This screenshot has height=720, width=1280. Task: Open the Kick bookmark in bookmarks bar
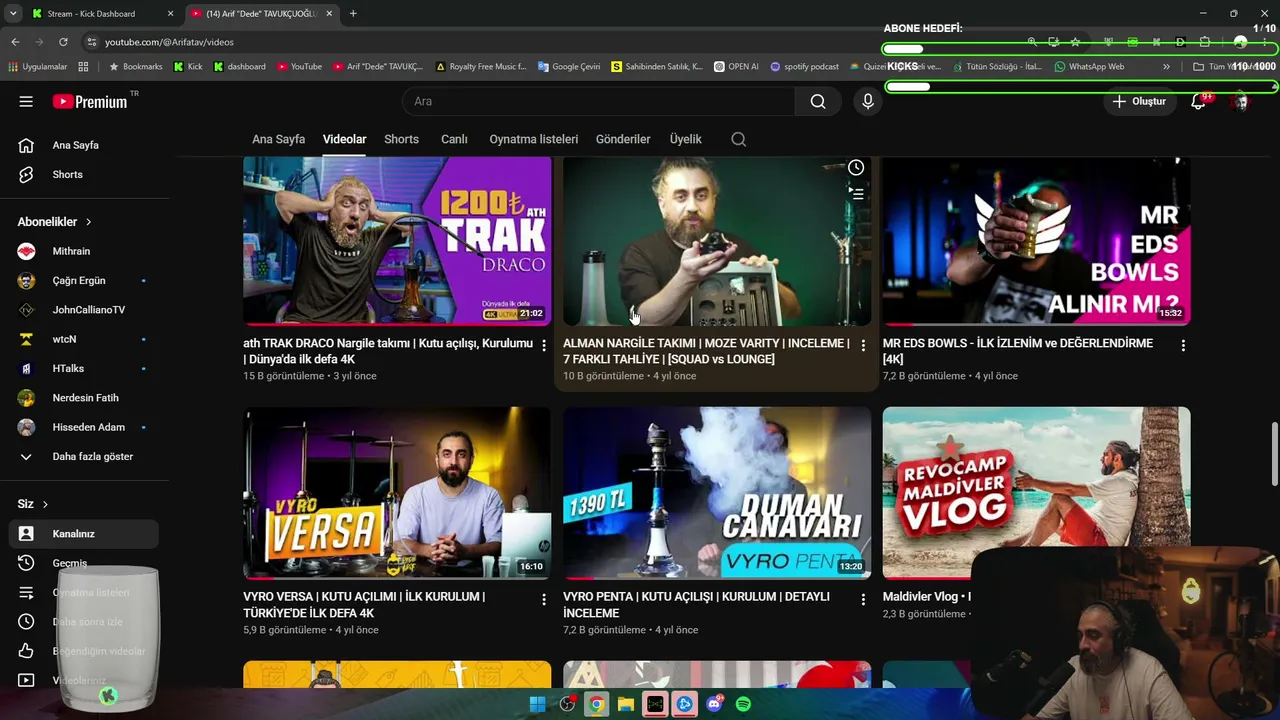click(x=188, y=67)
